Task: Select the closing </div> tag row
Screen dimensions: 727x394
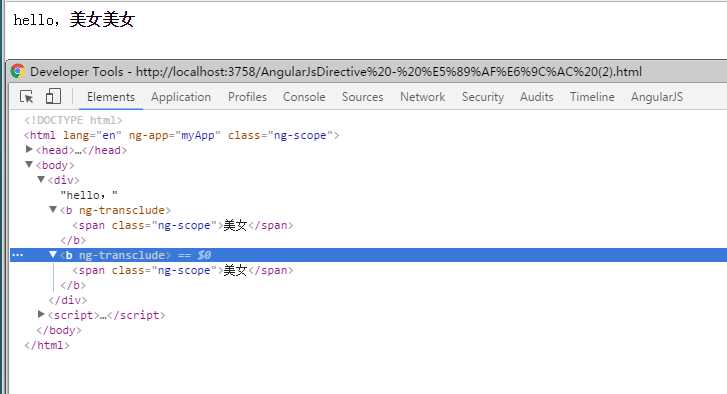Action: pos(68,300)
